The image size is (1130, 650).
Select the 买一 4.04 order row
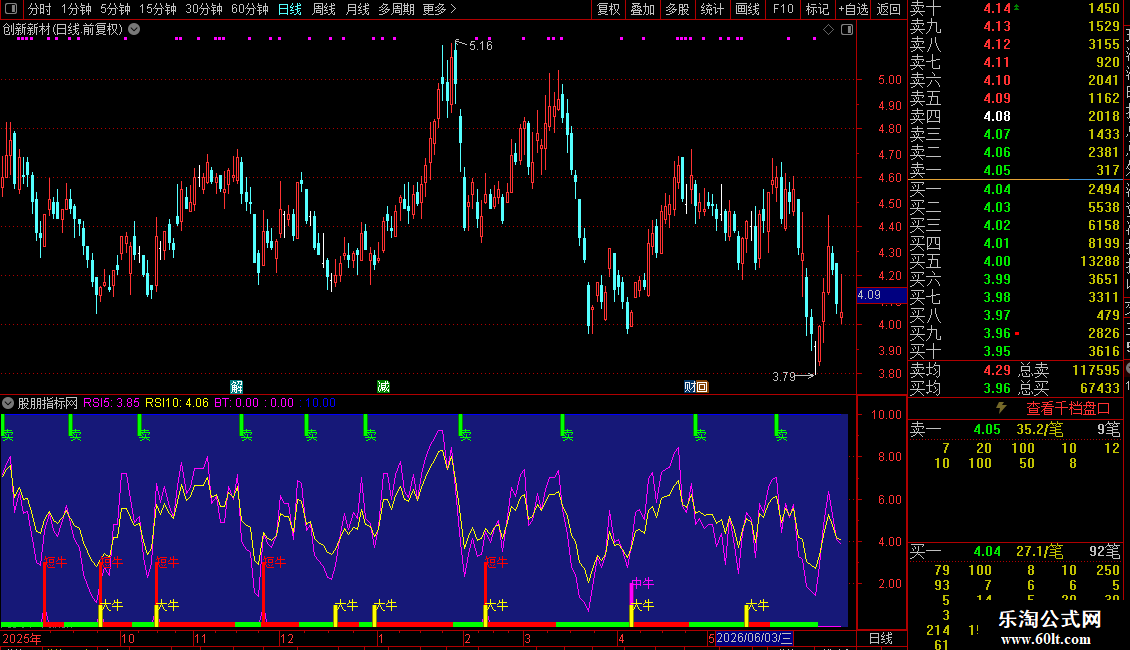click(x=1015, y=189)
